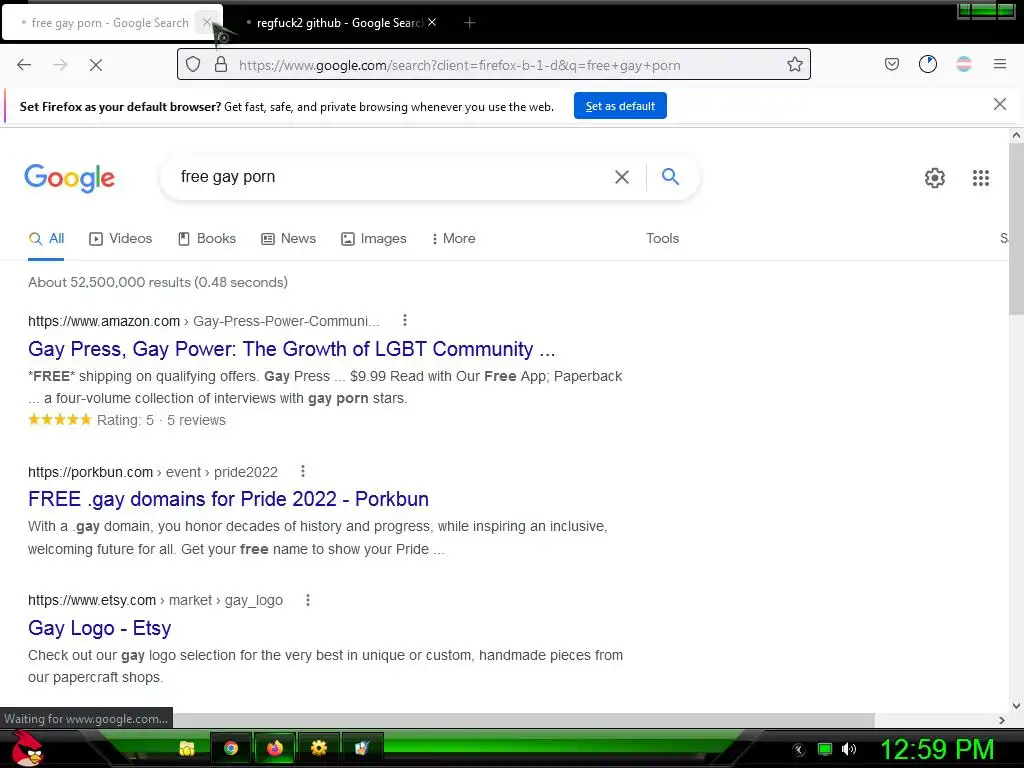Open the tracking protection shield icon

tap(193, 64)
